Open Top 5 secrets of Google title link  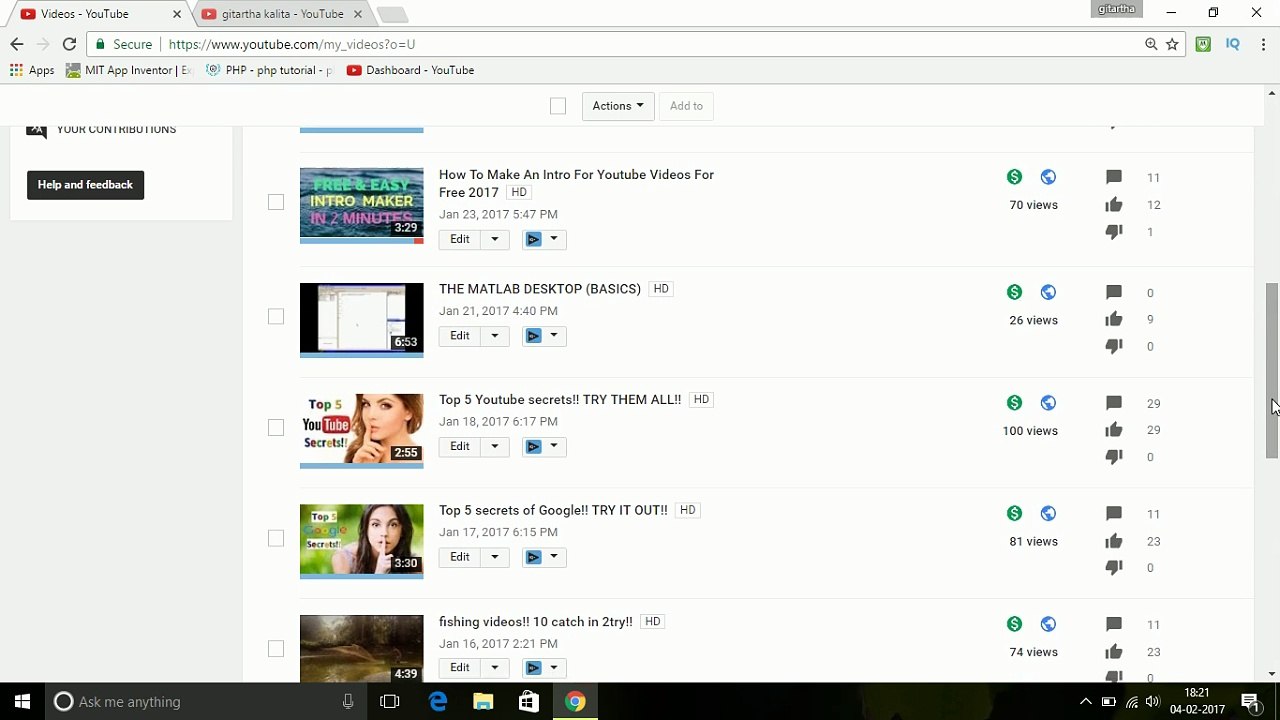553,510
